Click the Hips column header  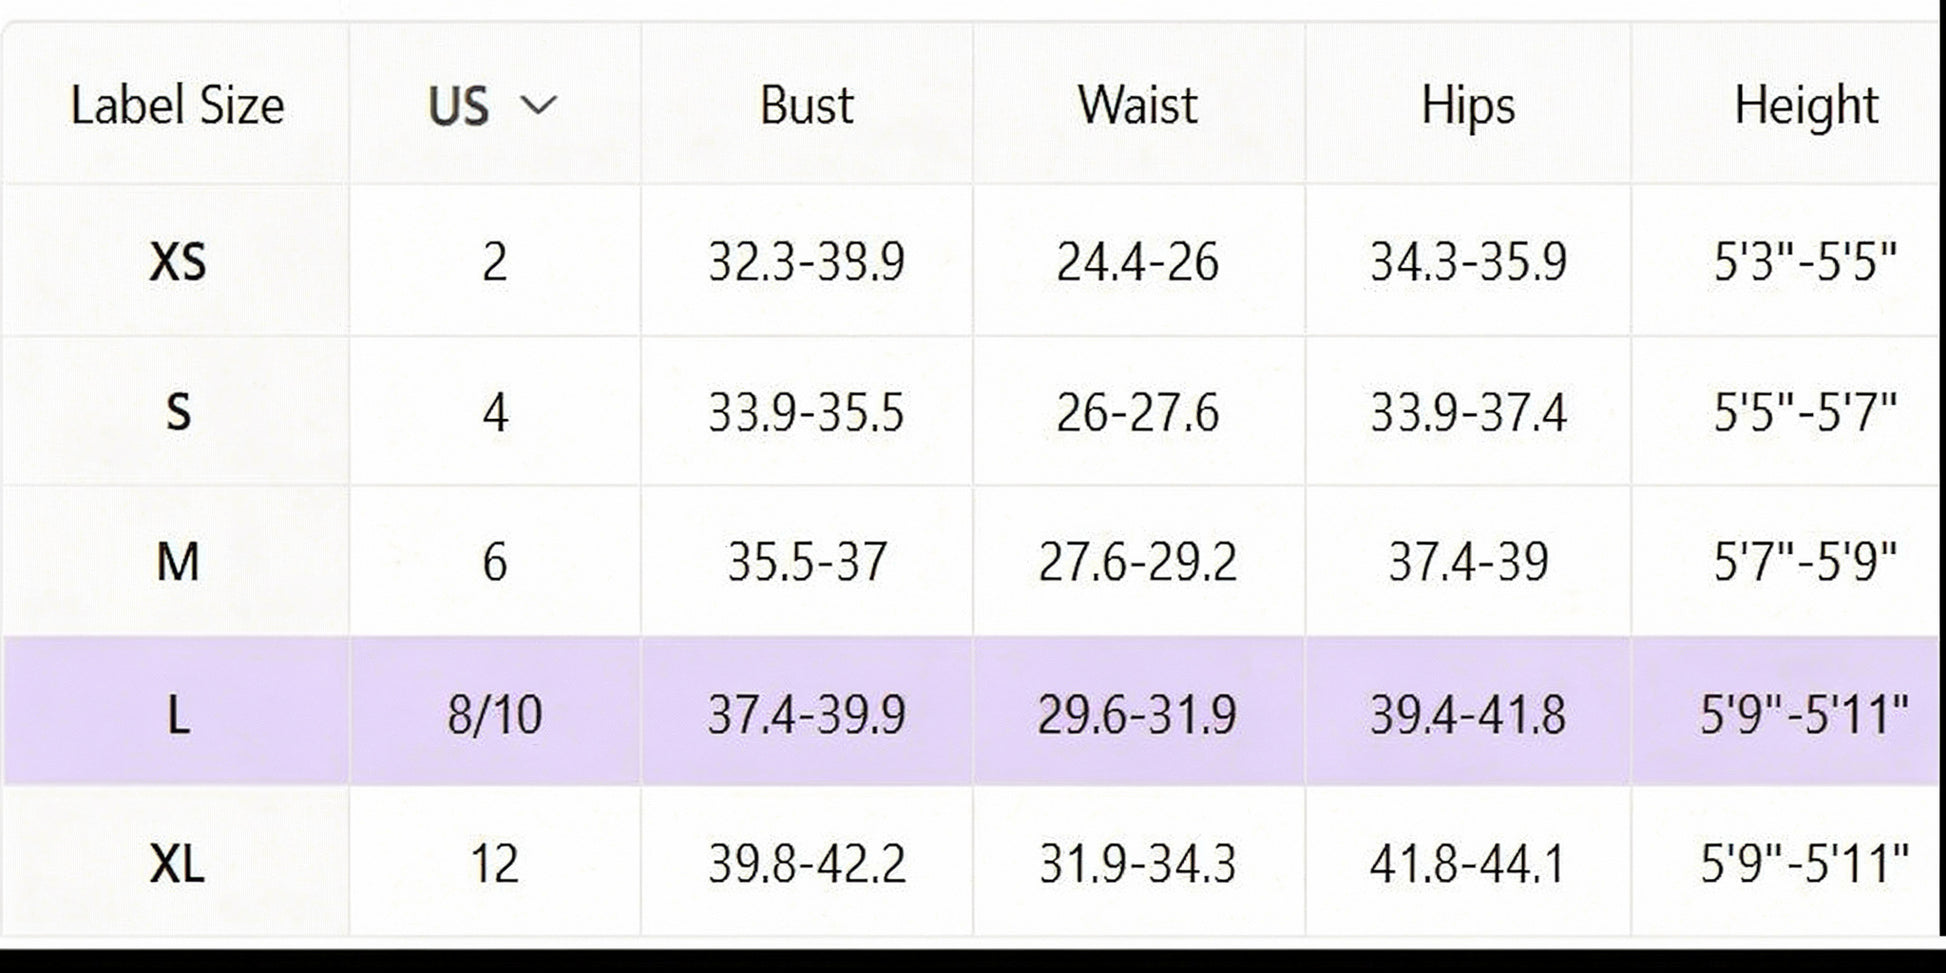[1467, 105]
